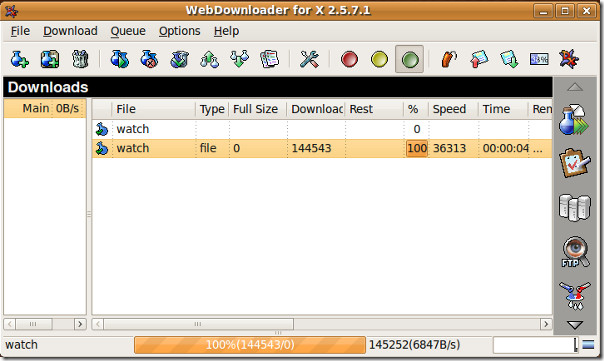The height and width of the screenshot is (361, 604).
Task: Open the FTP search eye icon
Action: point(575,252)
